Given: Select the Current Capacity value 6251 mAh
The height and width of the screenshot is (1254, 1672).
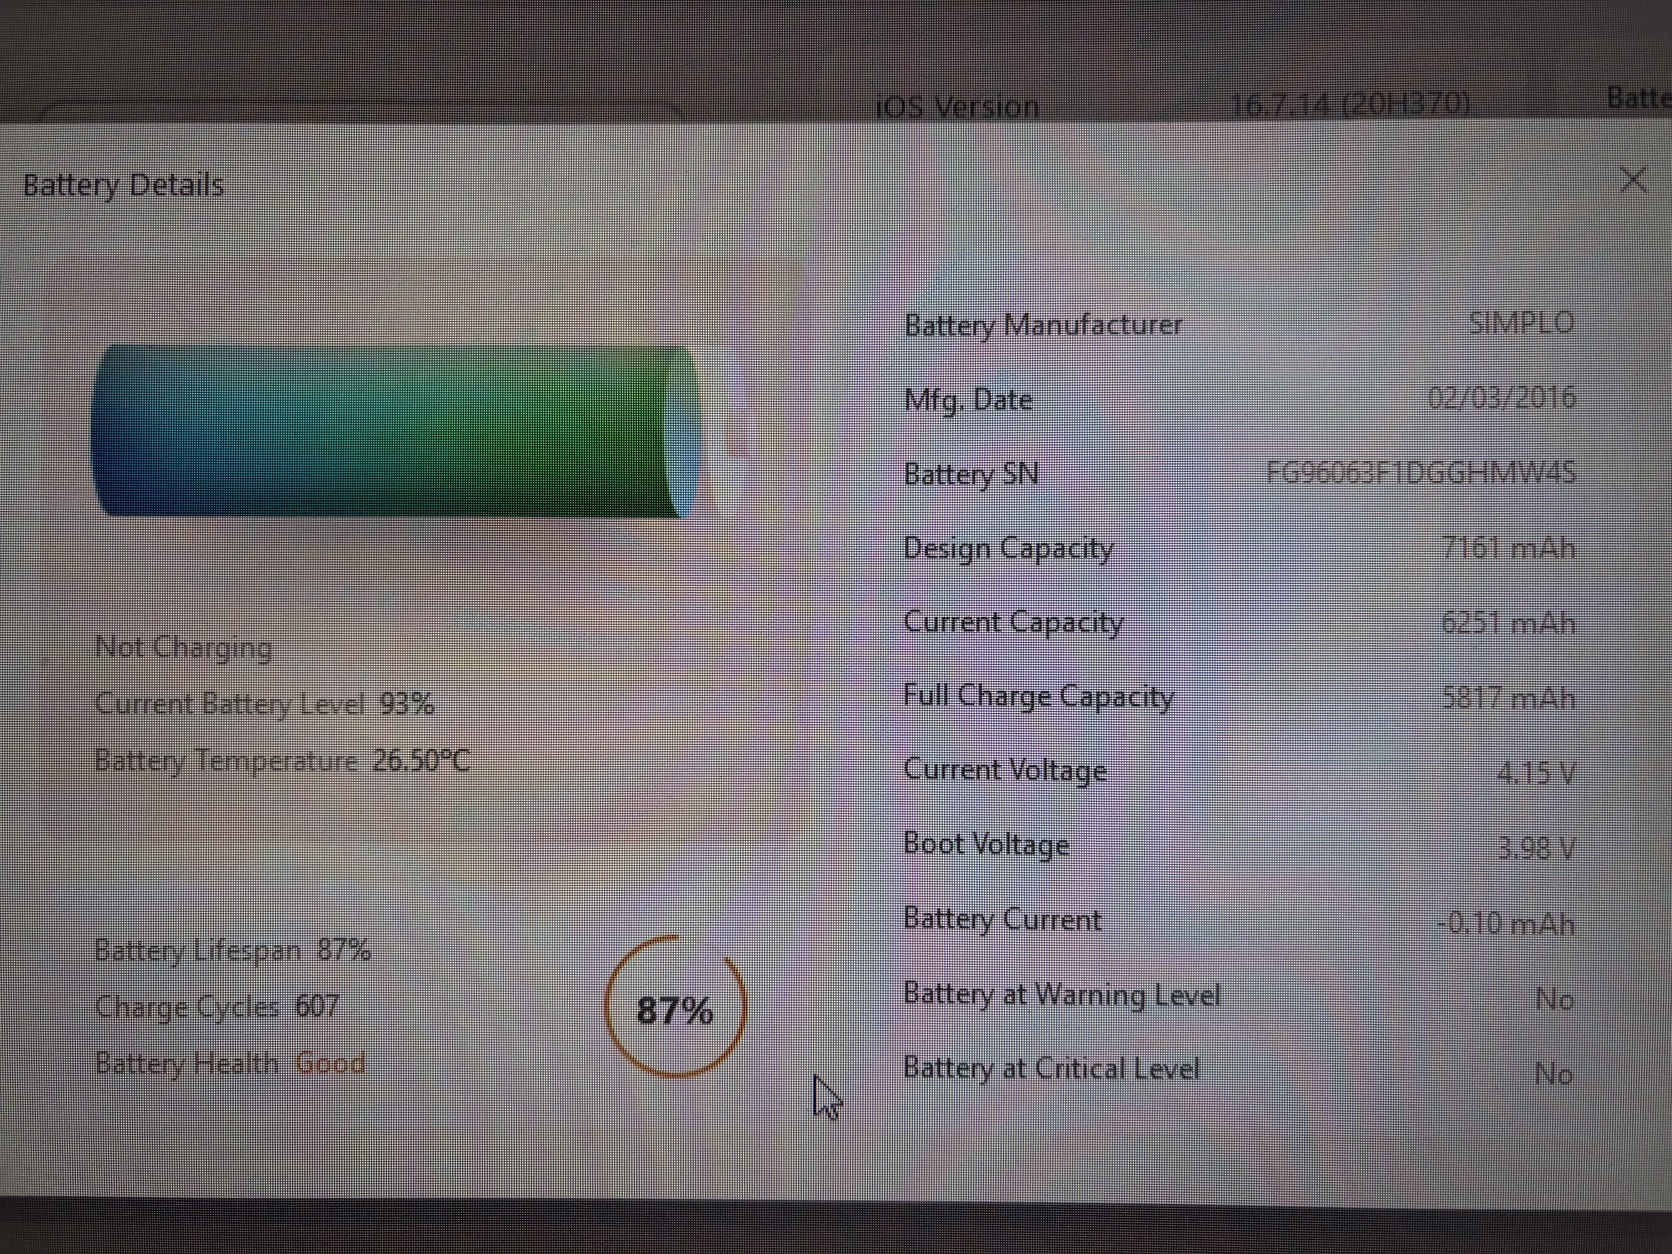Looking at the screenshot, I should coord(1508,623).
